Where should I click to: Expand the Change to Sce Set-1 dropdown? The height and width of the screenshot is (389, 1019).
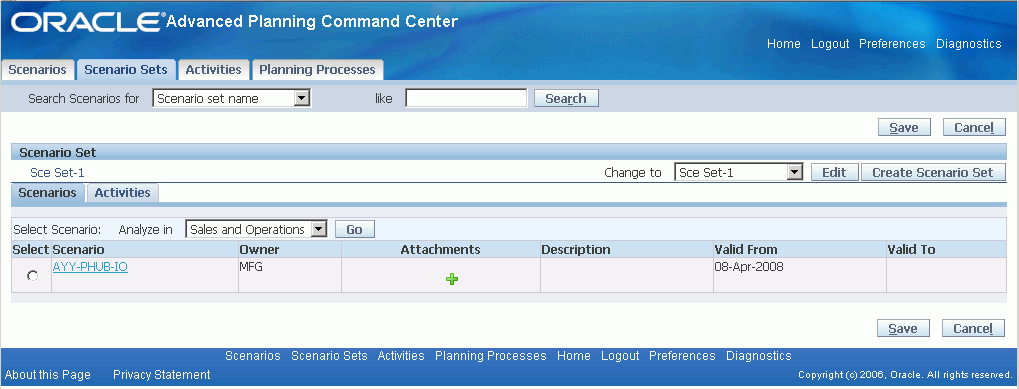click(740, 172)
